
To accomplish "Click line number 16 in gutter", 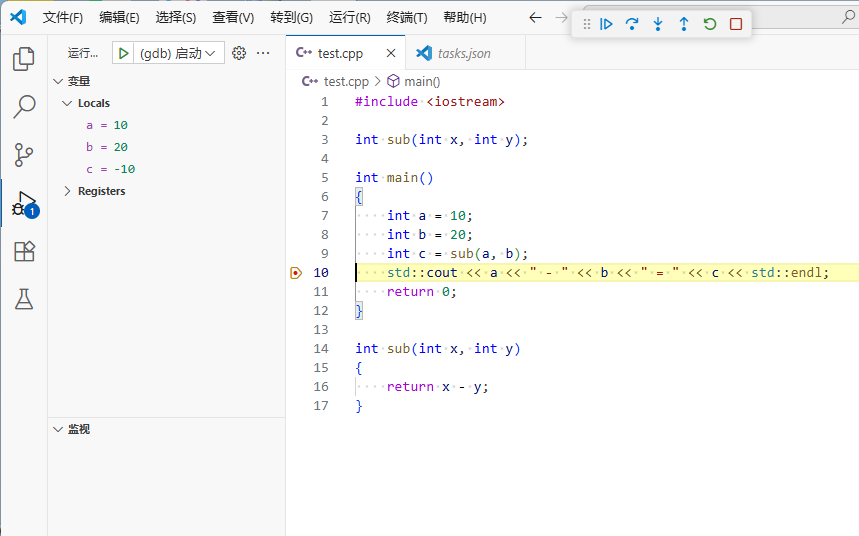I will click(x=321, y=387).
